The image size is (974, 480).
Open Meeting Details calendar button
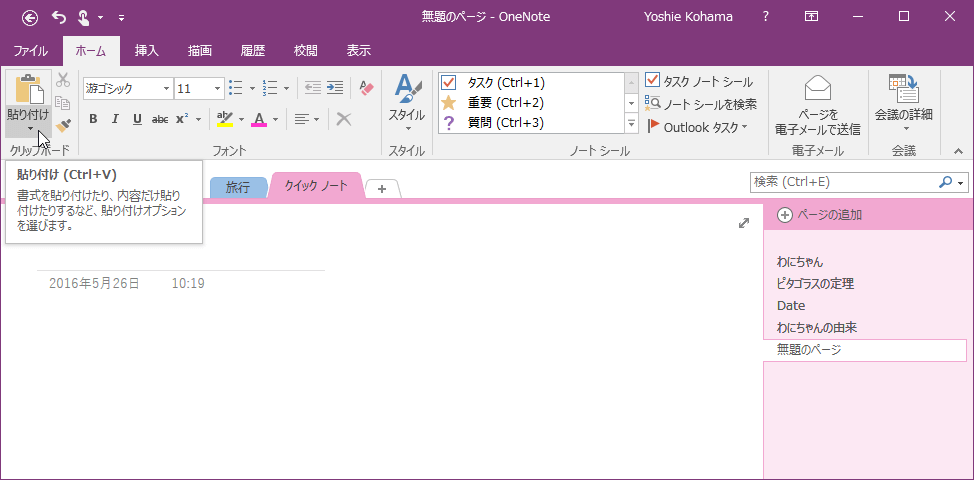pyautogui.click(x=904, y=103)
